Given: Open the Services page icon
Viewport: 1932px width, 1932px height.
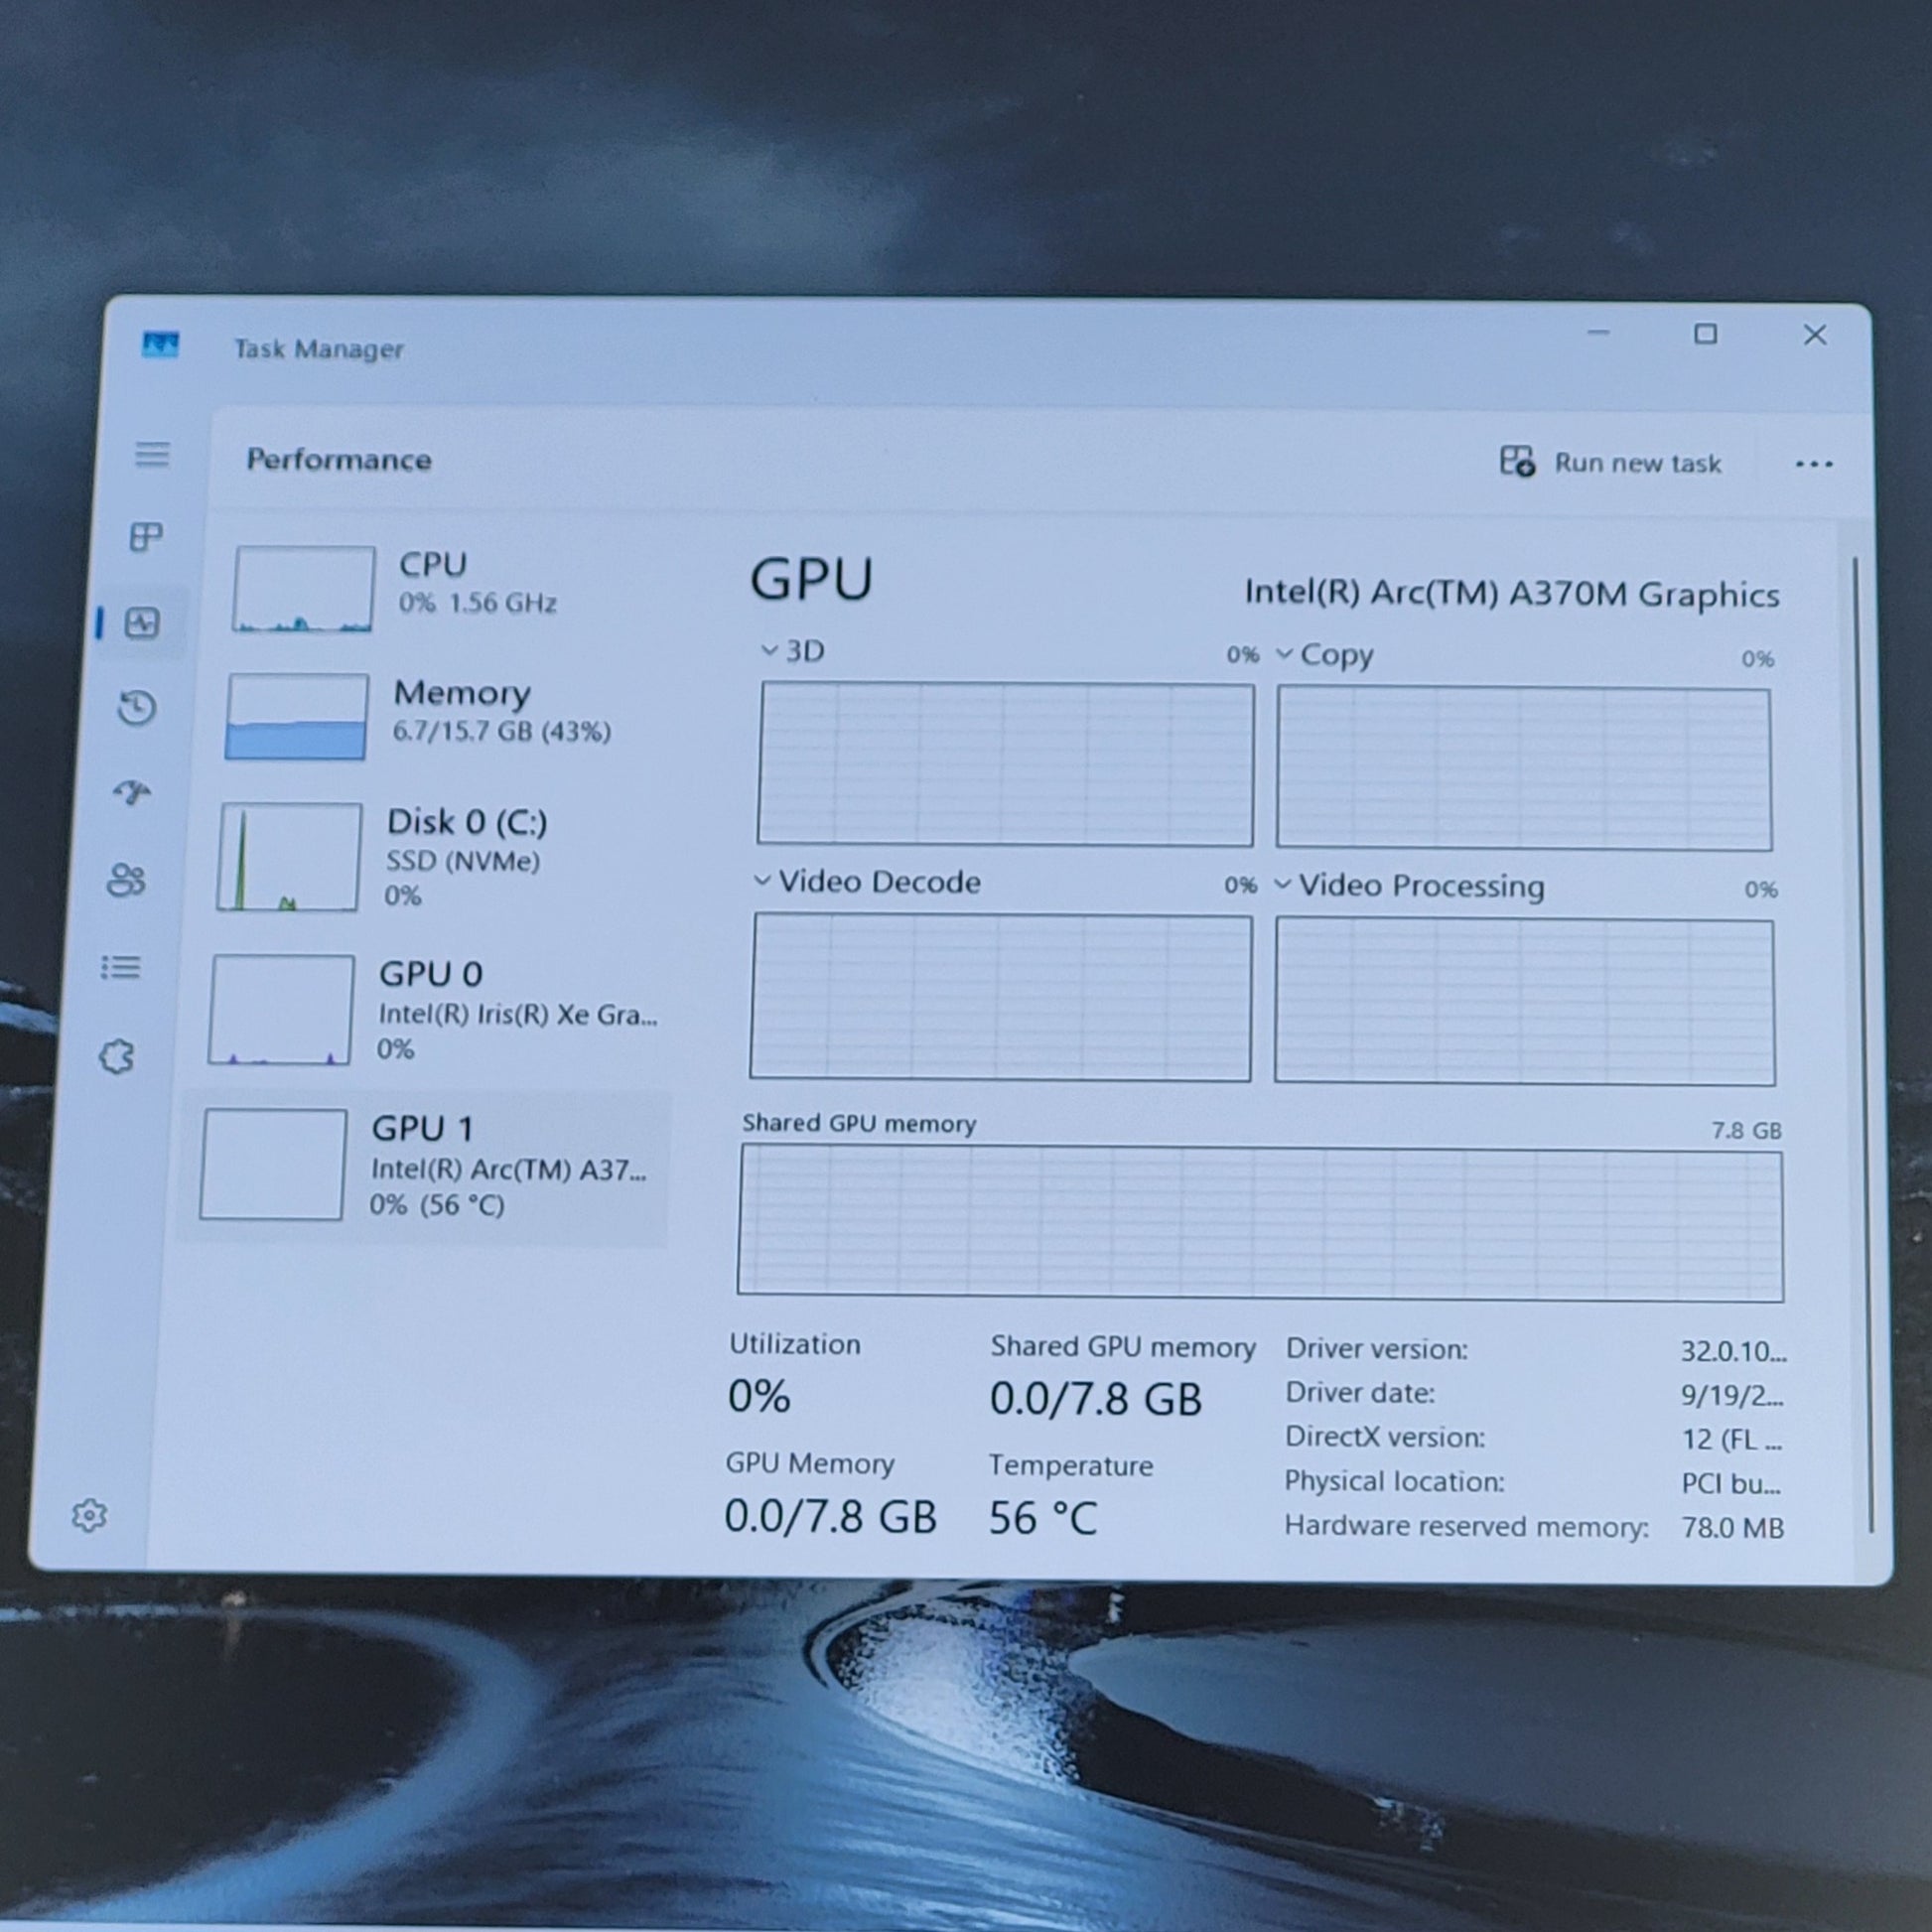Looking at the screenshot, I should pyautogui.click(x=117, y=1056).
